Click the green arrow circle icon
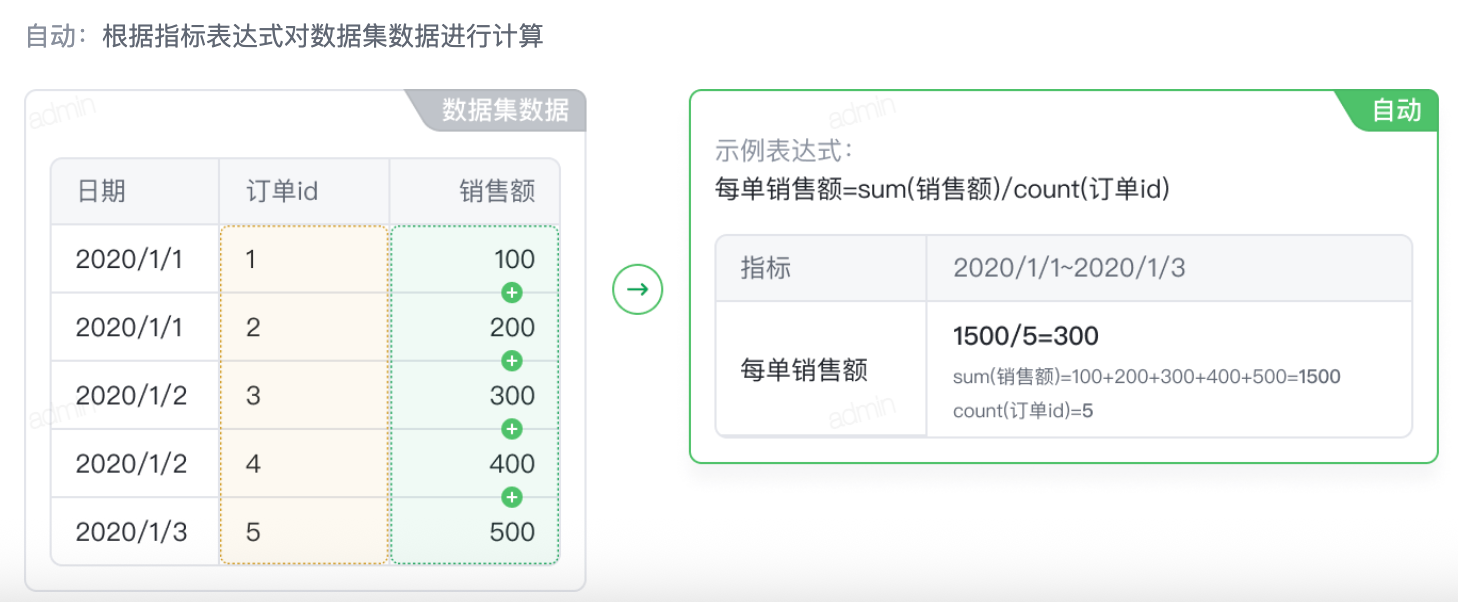 [x=638, y=290]
